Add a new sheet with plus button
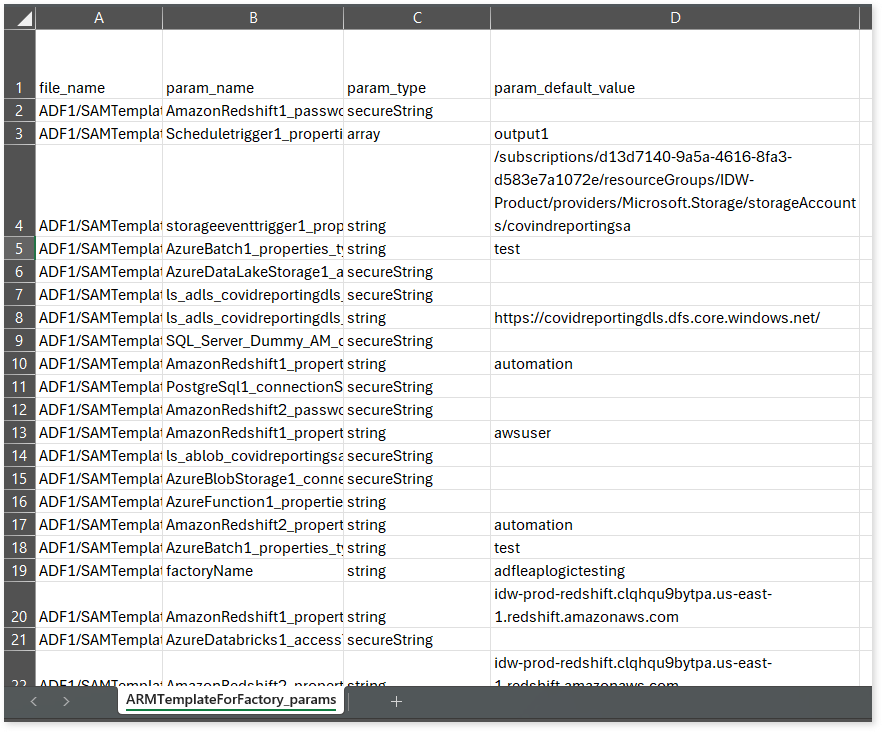The height and width of the screenshot is (732, 882). pyautogui.click(x=396, y=701)
